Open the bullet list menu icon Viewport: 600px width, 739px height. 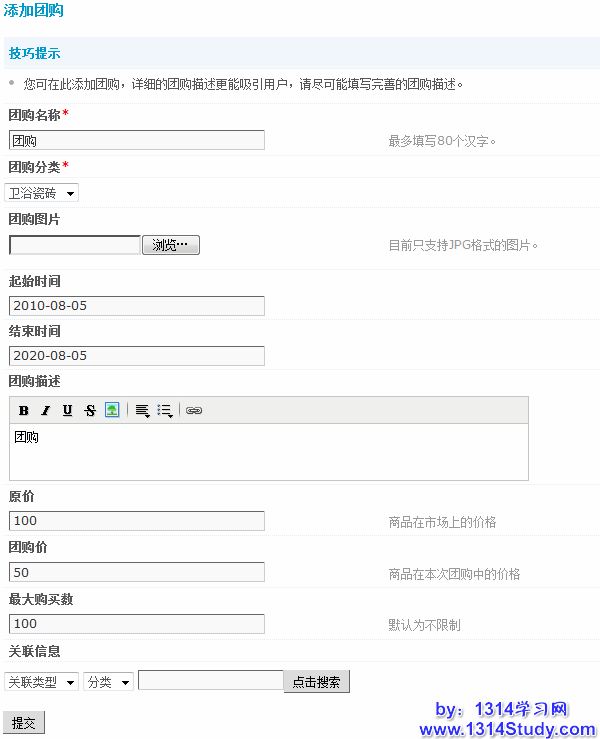click(165, 410)
